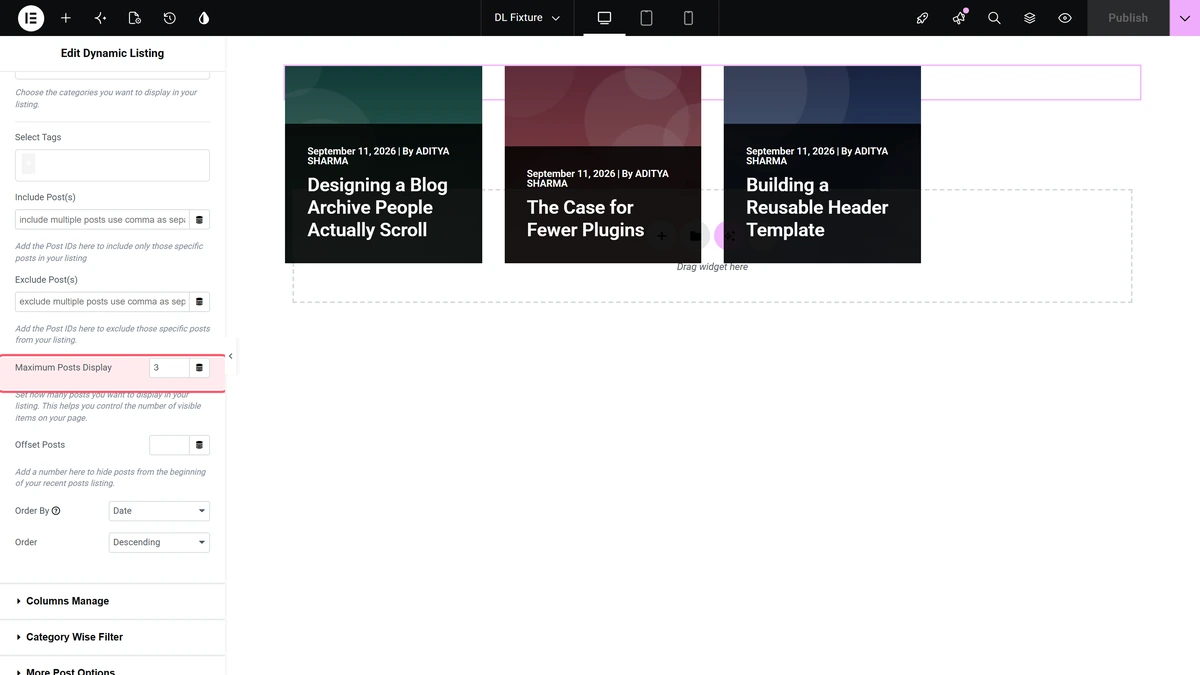Image resolution: width=1200 pixels, height=675 pixels.
Task: Switch to mobile preview mode
Action: click(x=688, y=18)
